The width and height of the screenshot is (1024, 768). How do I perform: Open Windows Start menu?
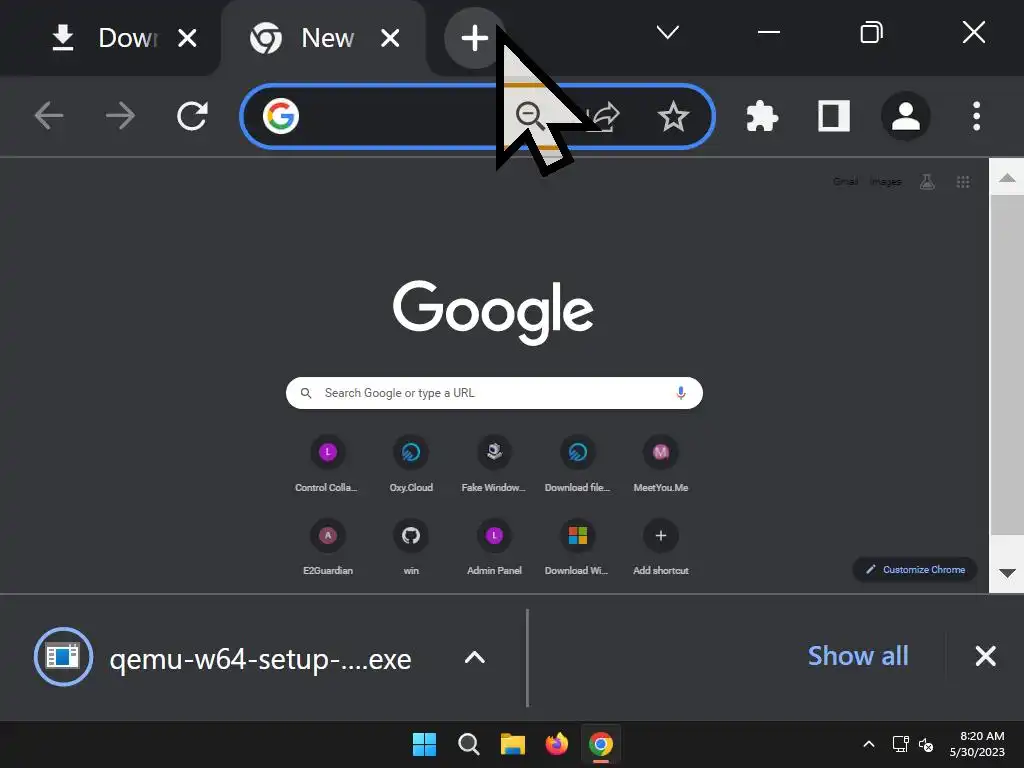tap(424, 744)
